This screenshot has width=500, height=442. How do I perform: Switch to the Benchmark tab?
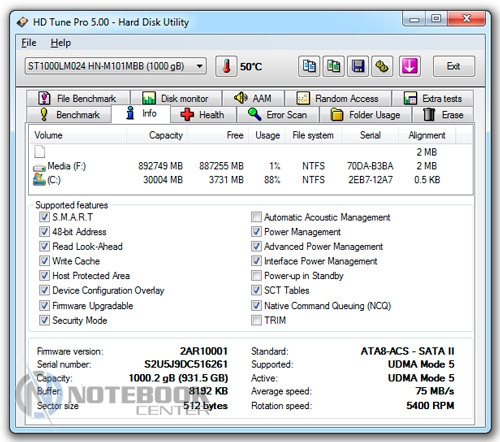69,115
